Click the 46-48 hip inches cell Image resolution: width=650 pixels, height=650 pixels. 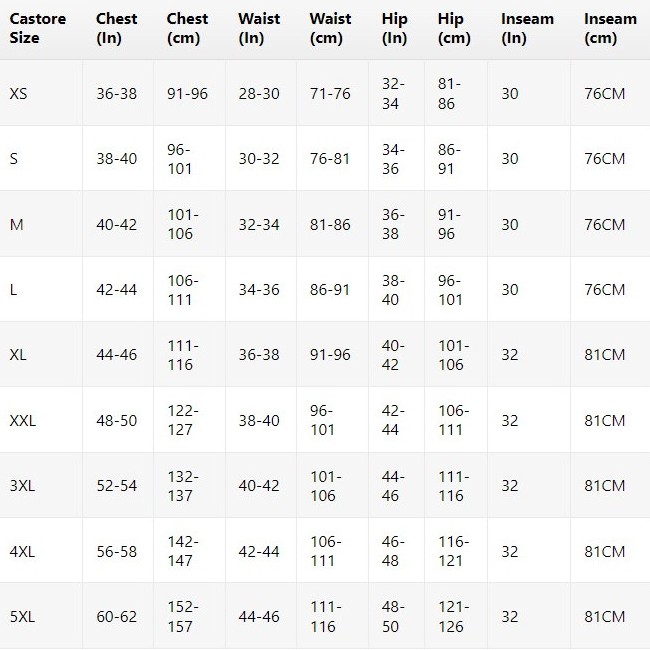click(x=393, y=551)
